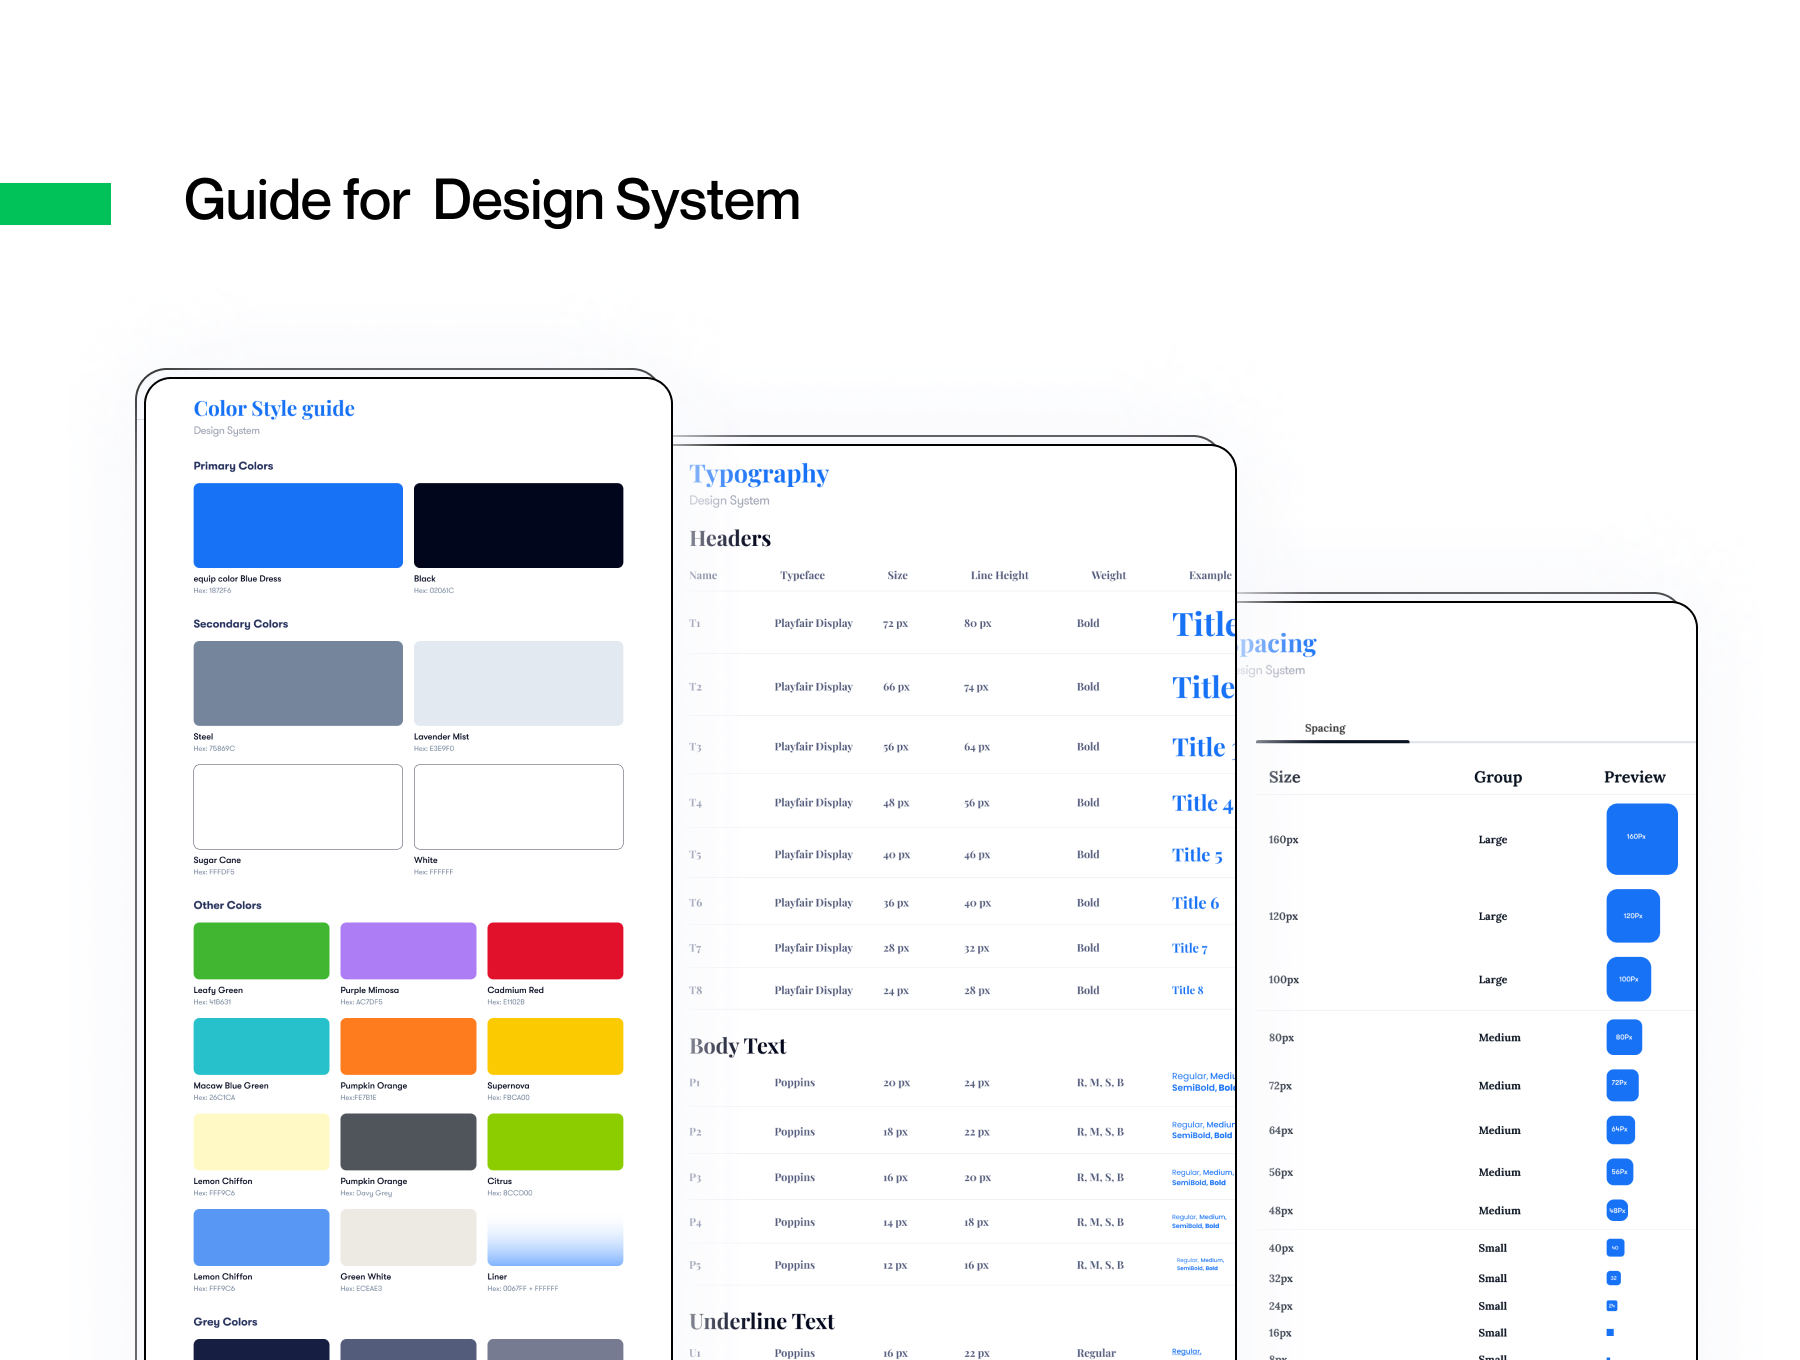
Task: Click the Title 6 example text
Action: point(1195,903)
